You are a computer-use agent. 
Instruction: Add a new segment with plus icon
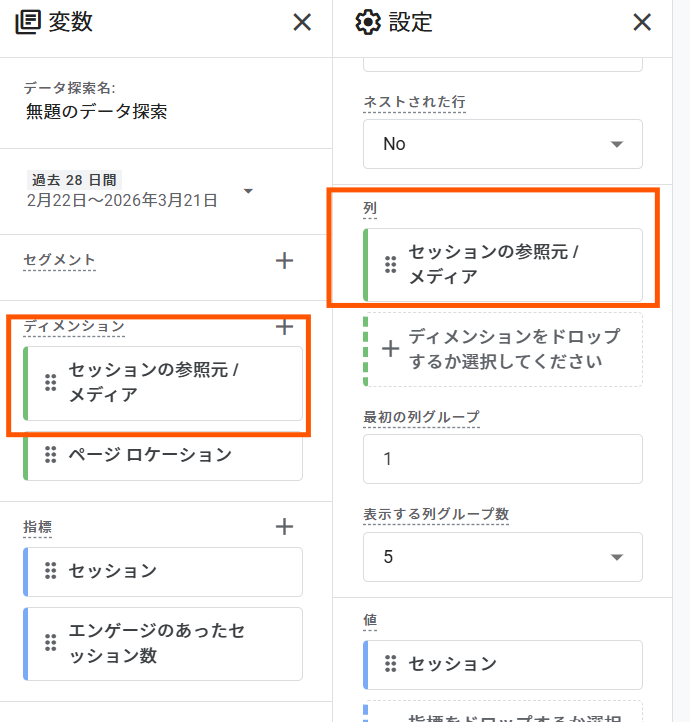click(x=285, y=261)
